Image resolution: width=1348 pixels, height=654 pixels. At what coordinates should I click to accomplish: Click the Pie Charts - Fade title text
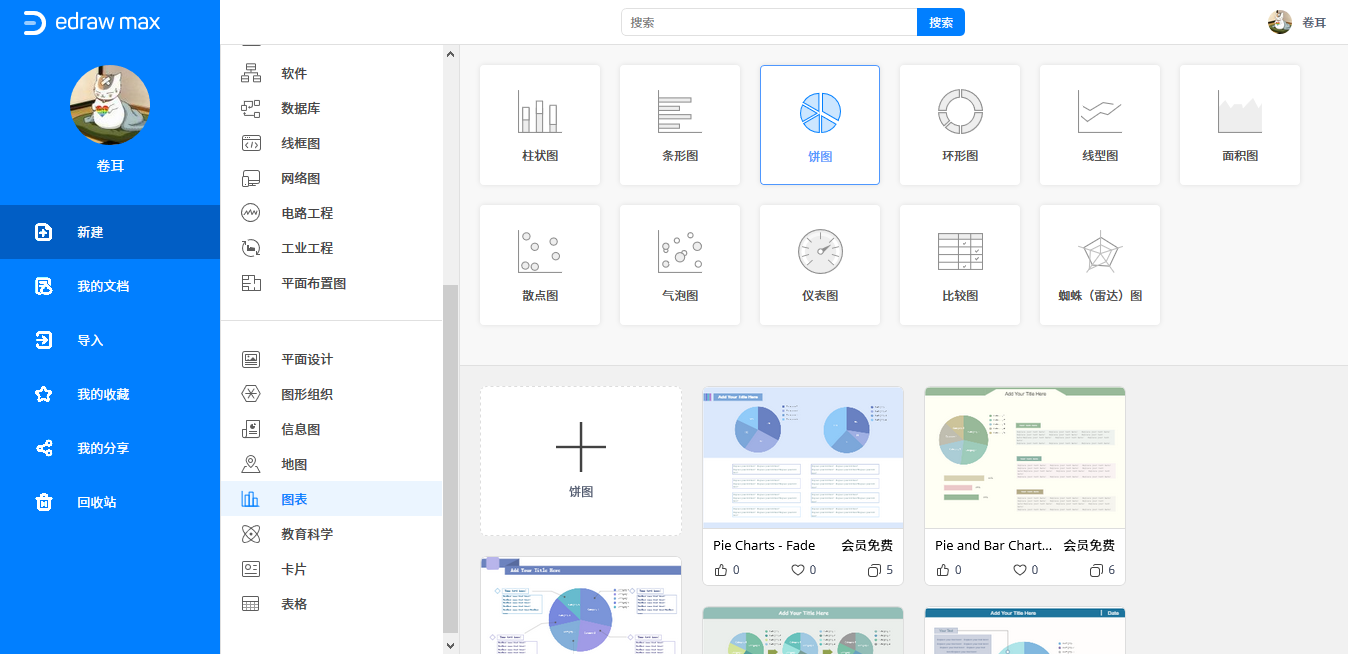pos(764,545)
